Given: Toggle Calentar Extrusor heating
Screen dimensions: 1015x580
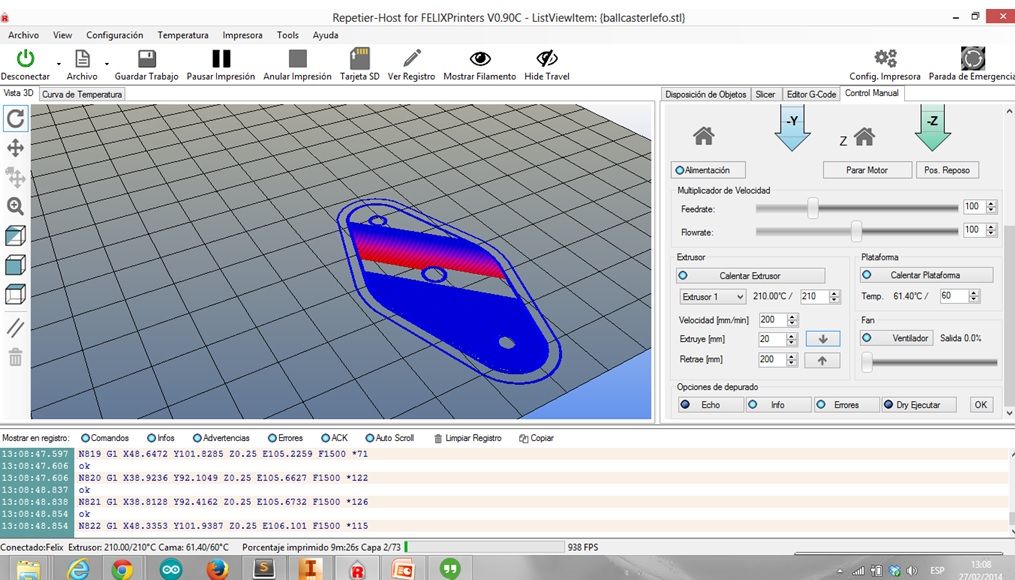Looking at the screenshot, I should (x=750, y=276).
